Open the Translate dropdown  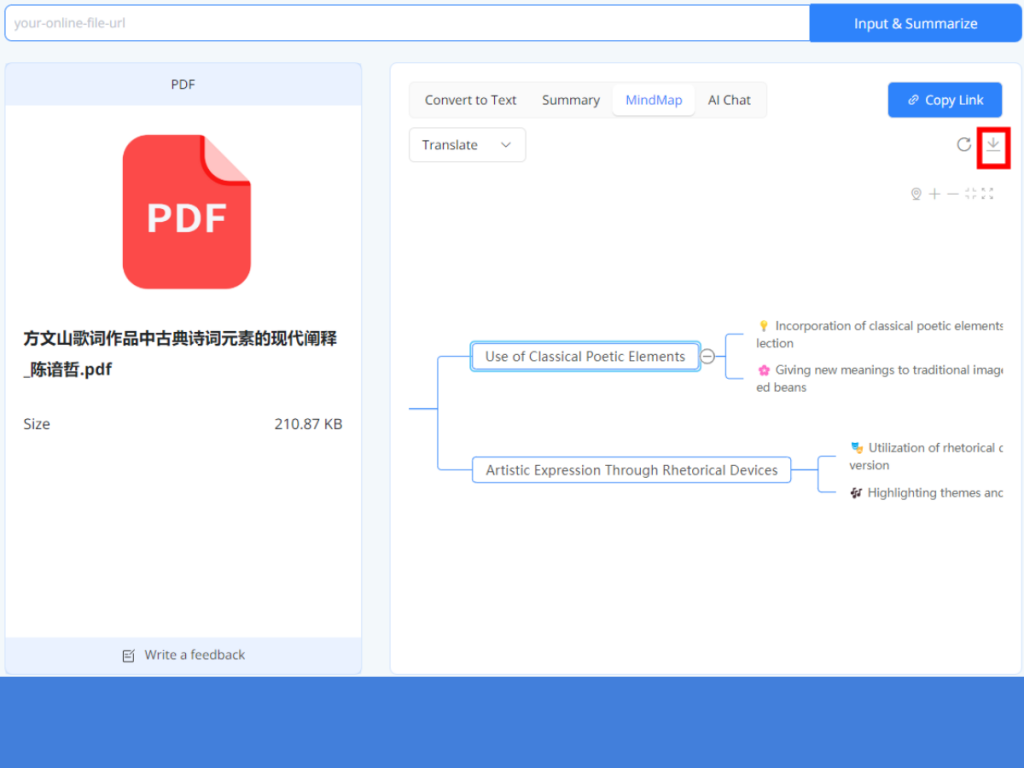pos(466,144)
